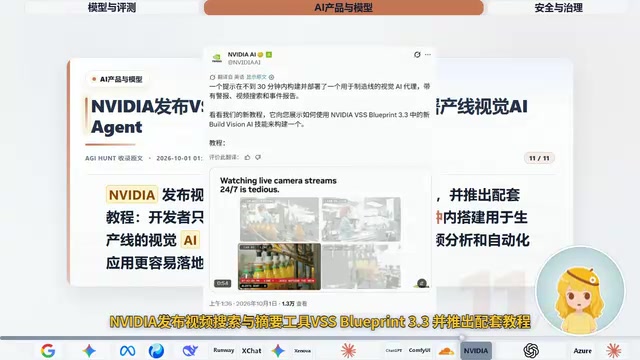Viewport: 640px width, 360px height.
Task: Select the Gemini sparkle icon beside XChat
Action: (278, 351)
